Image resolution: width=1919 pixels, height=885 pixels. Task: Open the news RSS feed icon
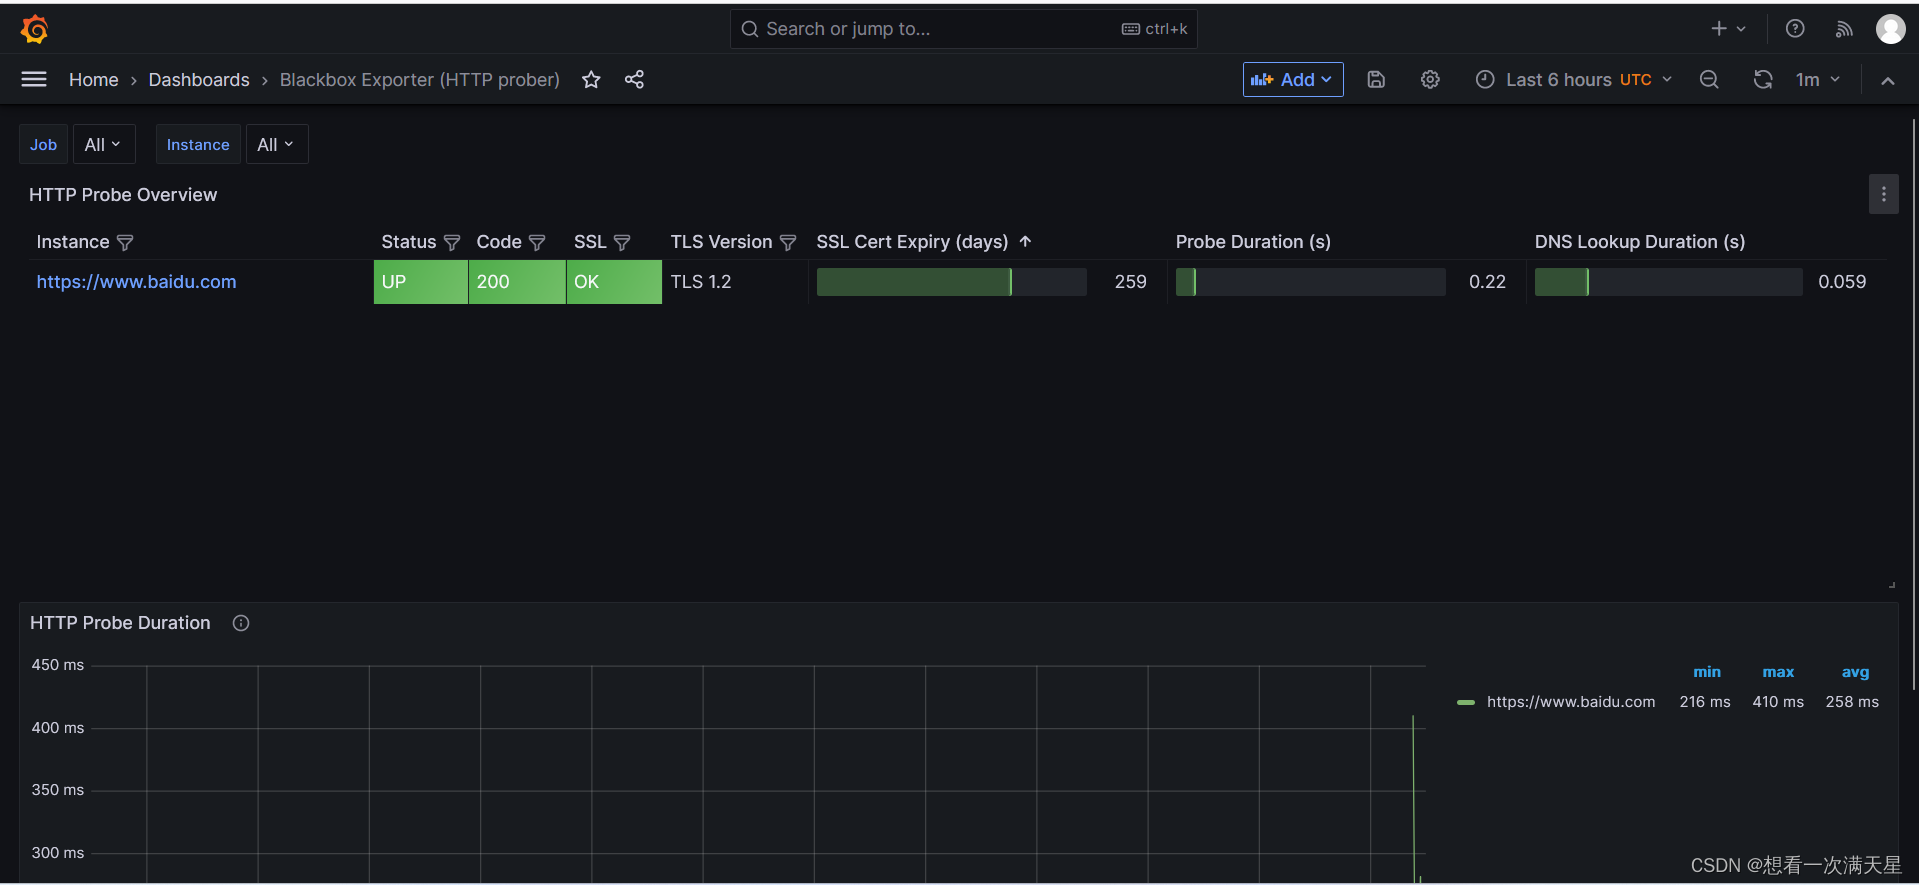tap(1844, 29)
